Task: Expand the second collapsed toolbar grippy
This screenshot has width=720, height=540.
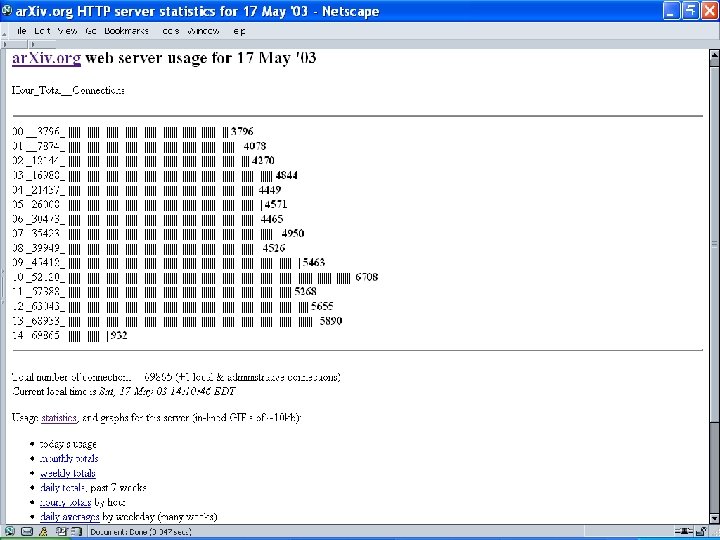Action: [x=42, y=45]
